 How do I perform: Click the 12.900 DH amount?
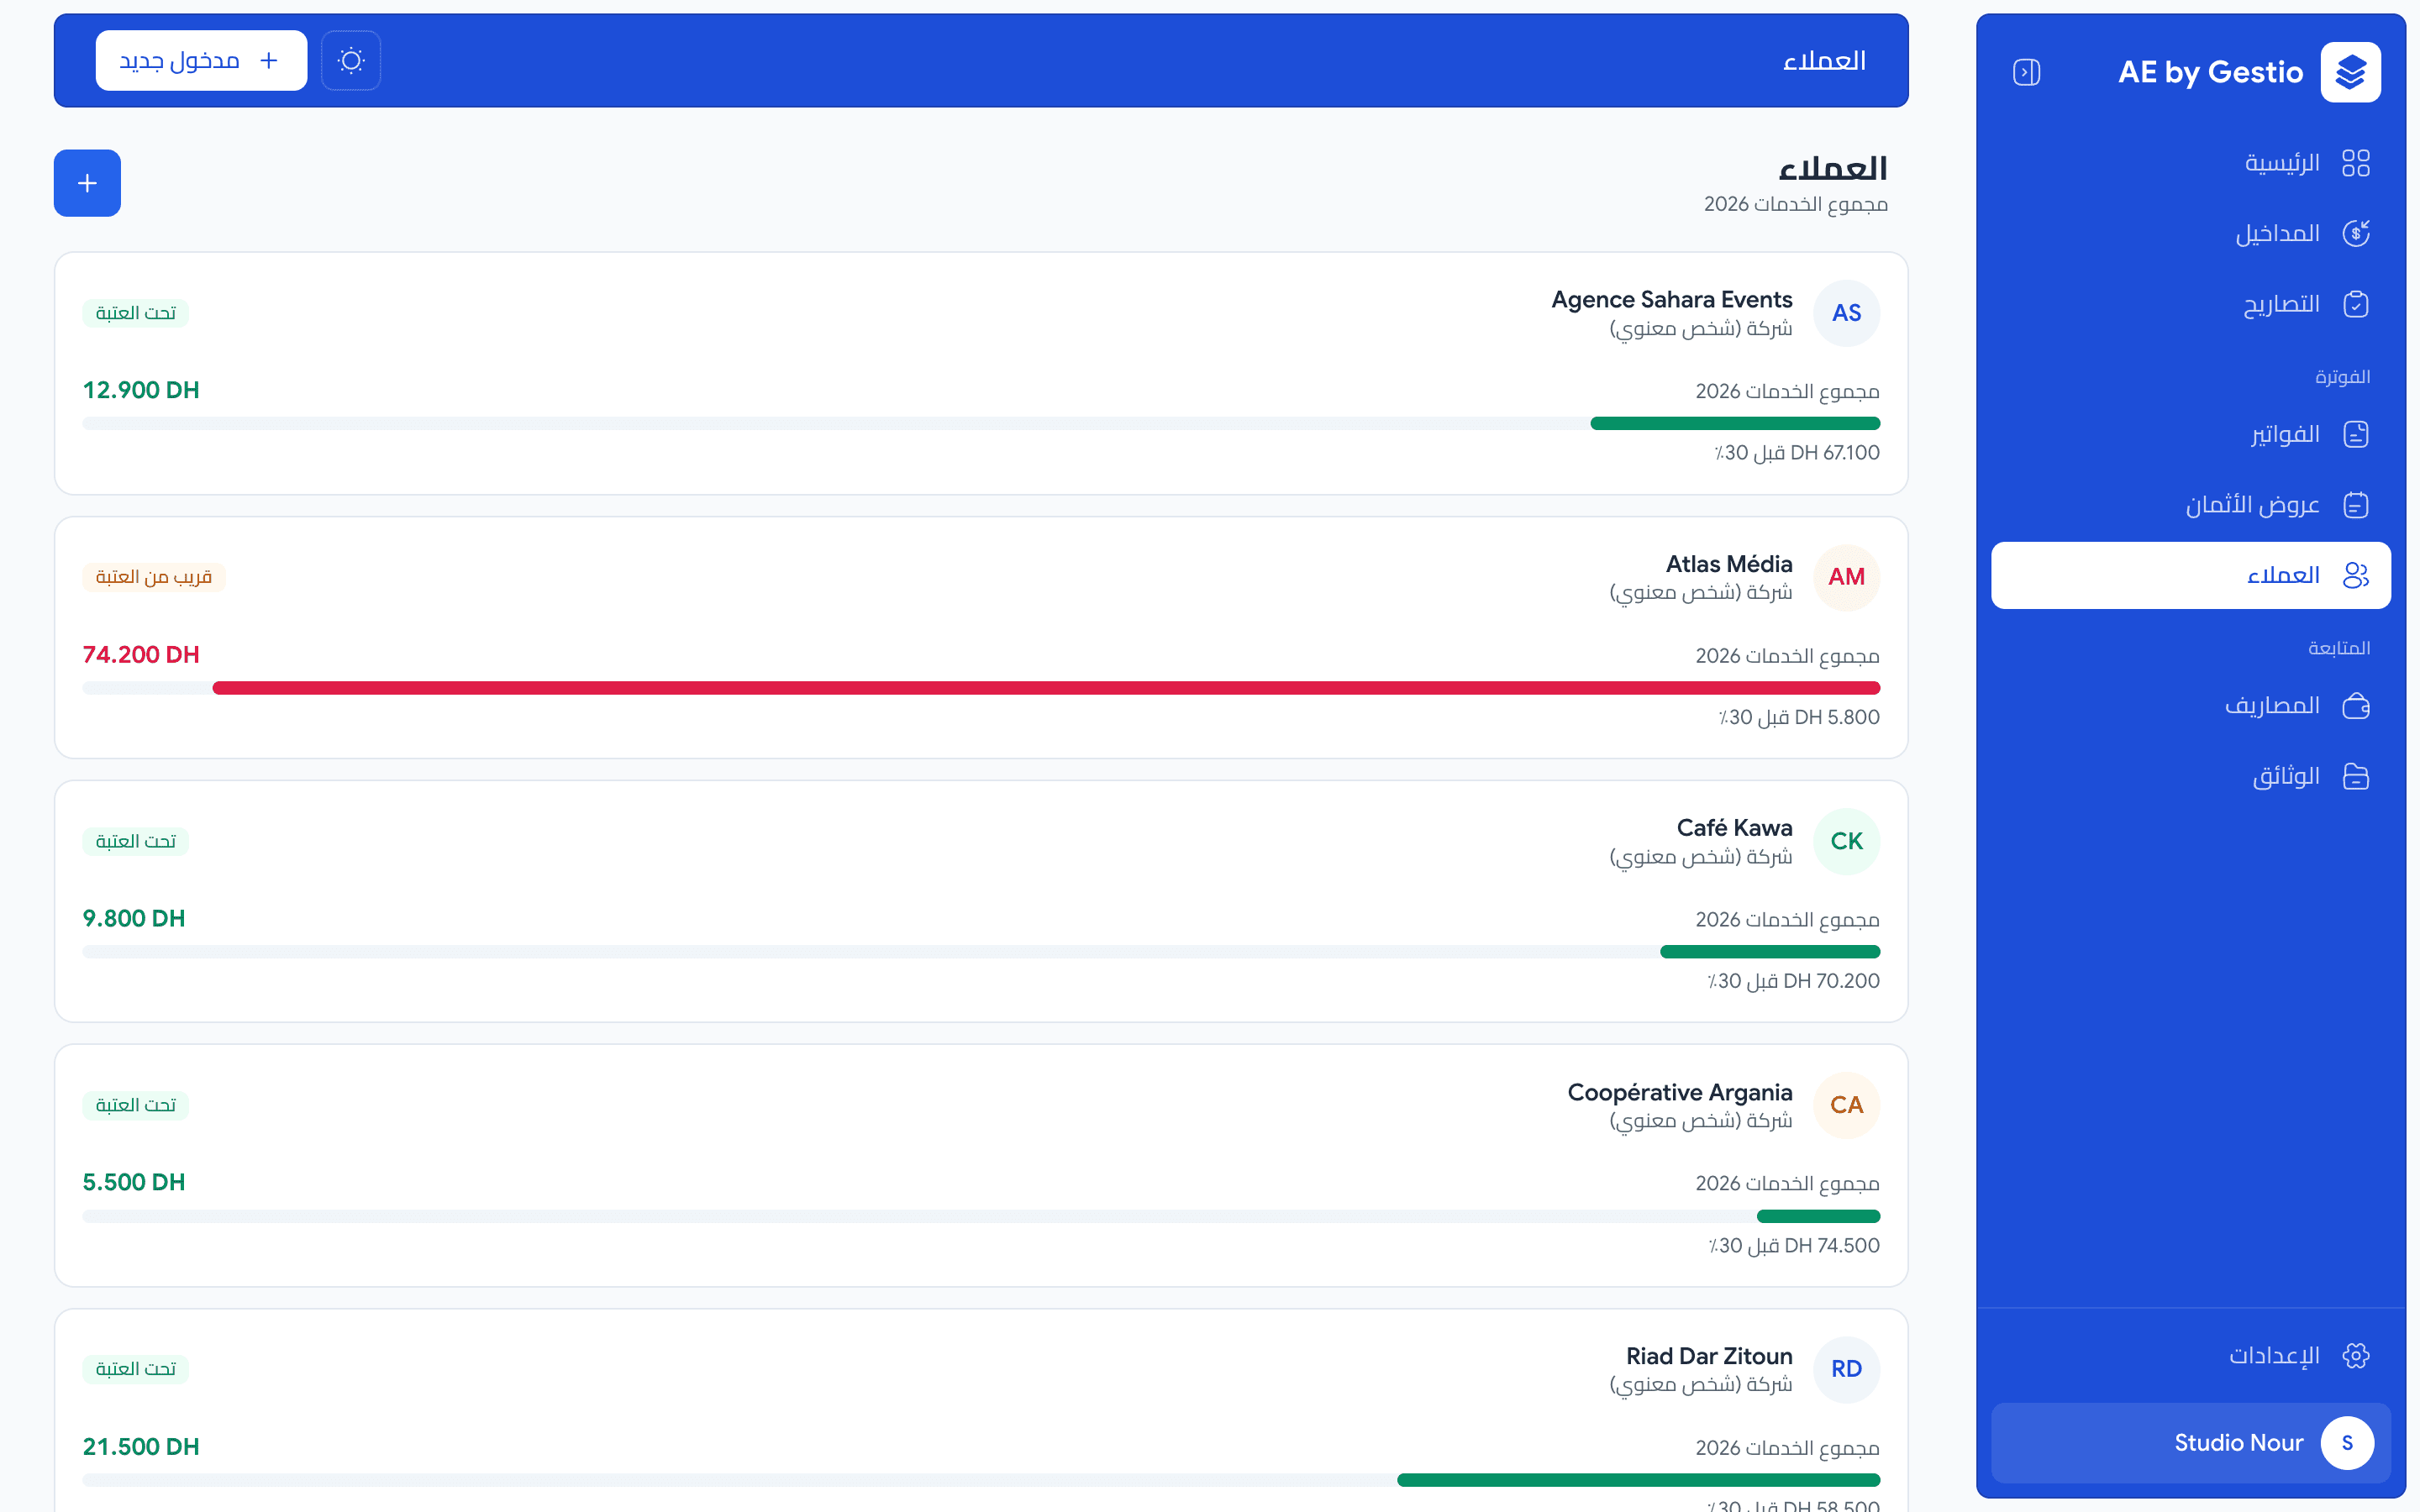click(141, 390)
